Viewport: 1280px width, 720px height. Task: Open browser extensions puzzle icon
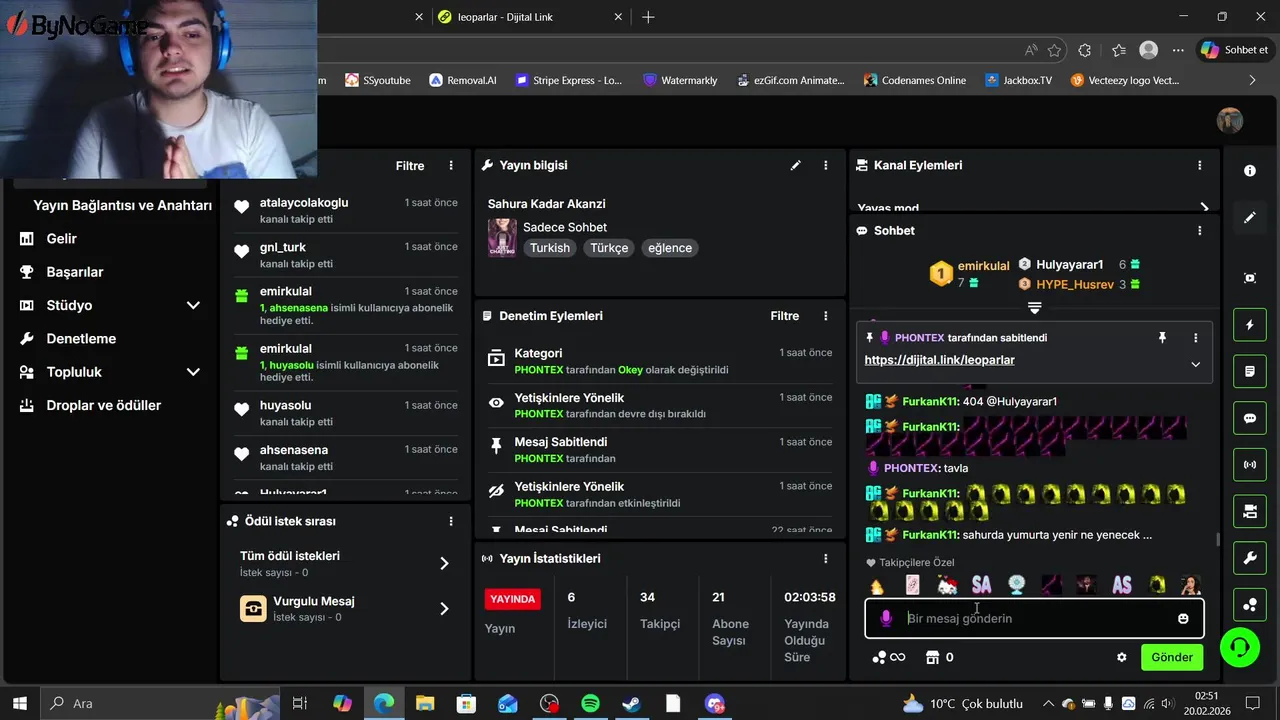1085,50
